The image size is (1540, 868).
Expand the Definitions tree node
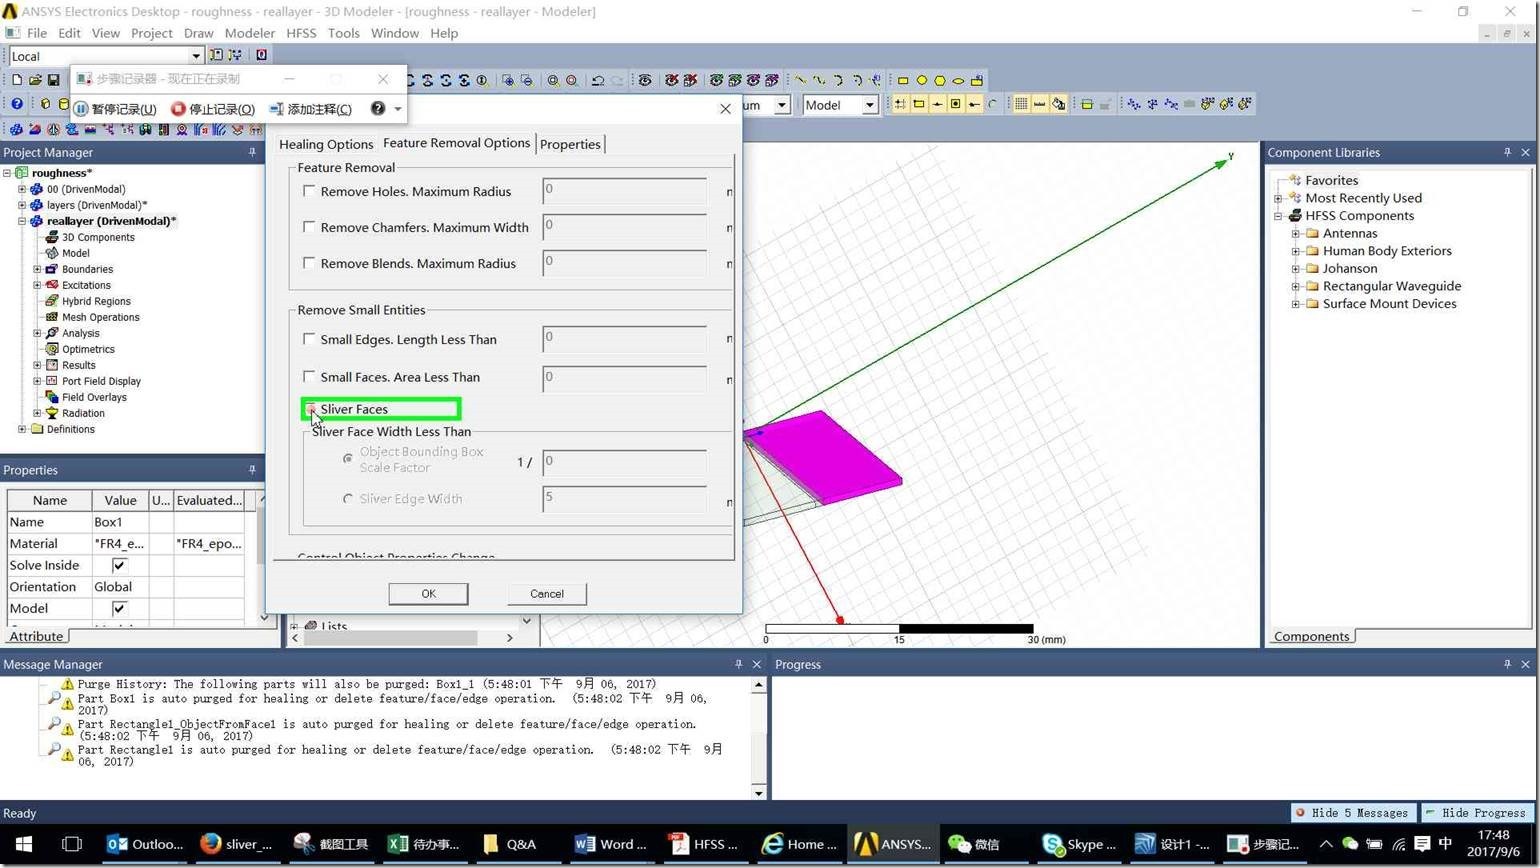(x=22, y=429)
